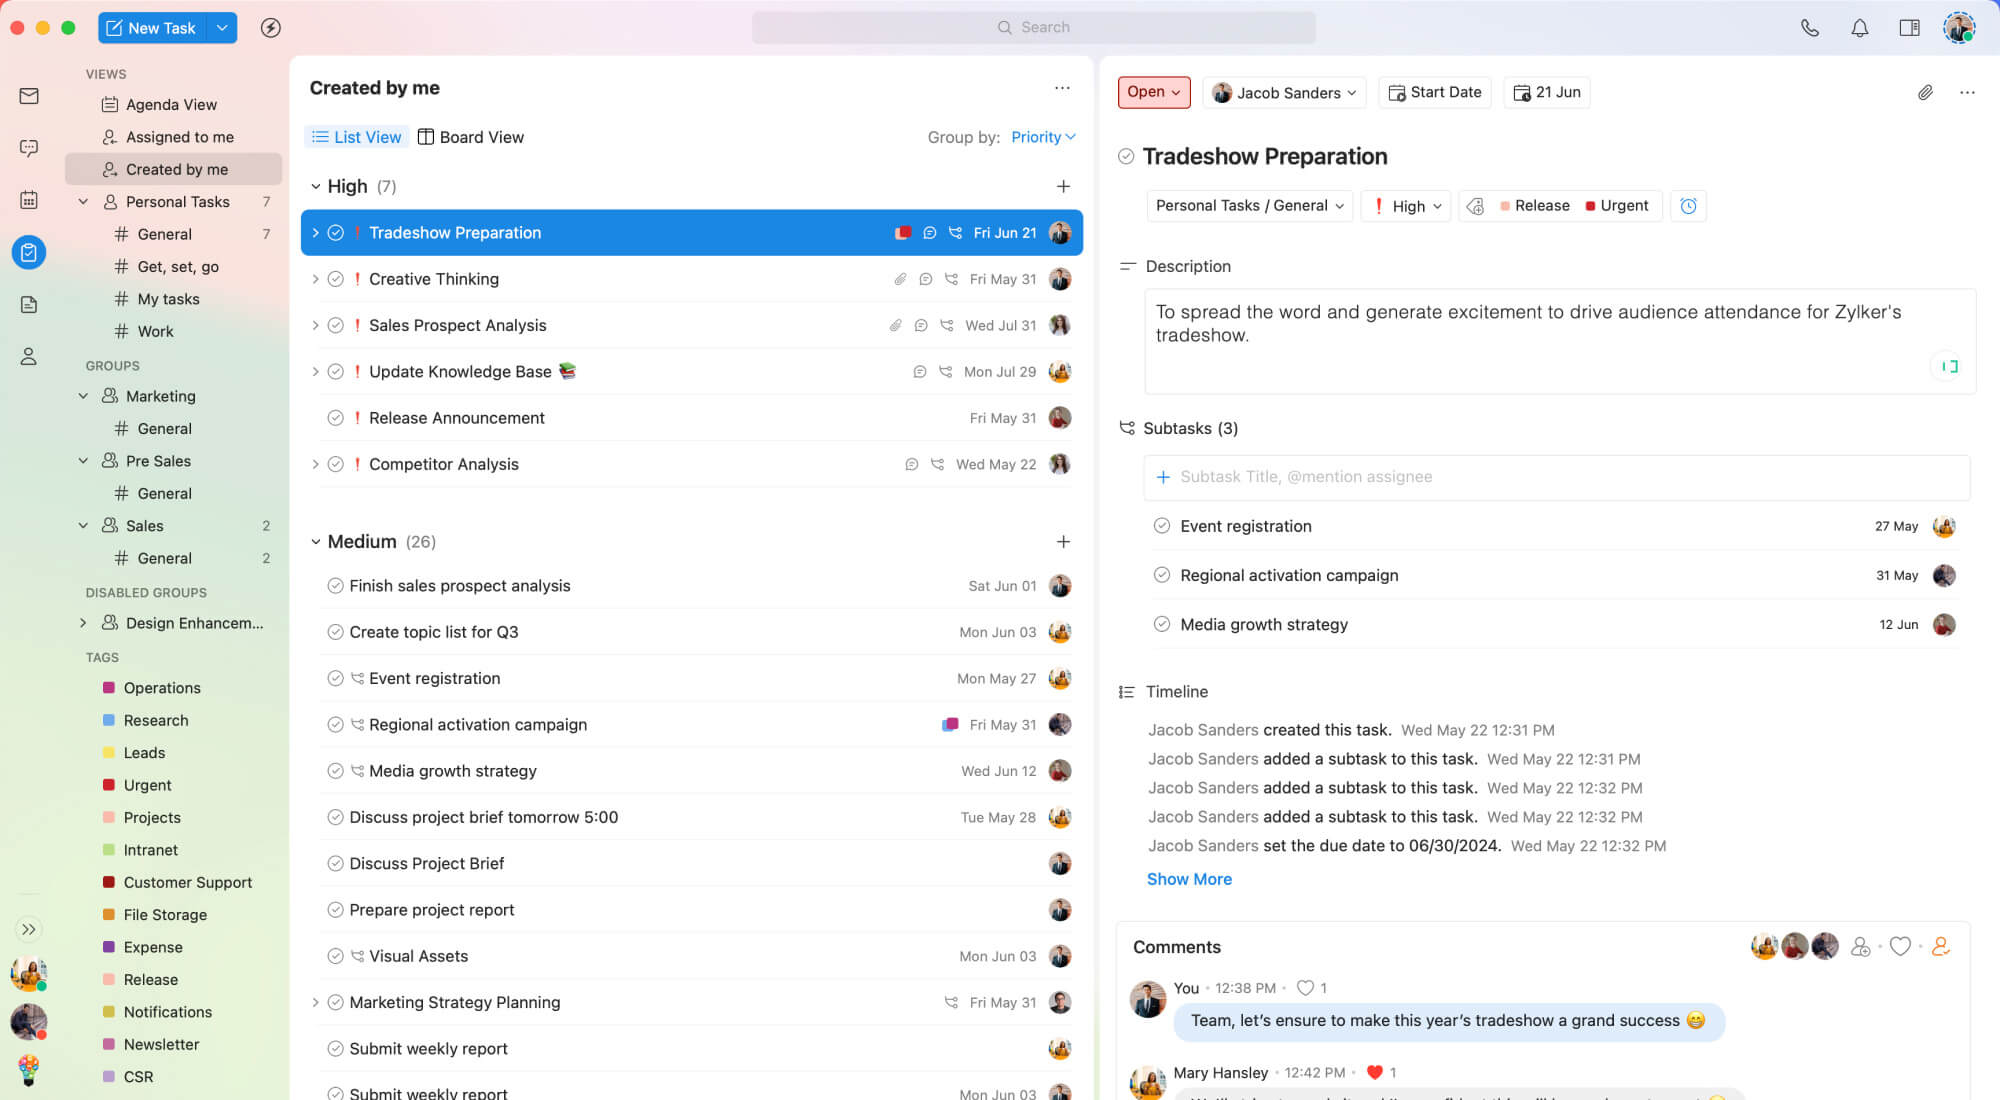Open the Agenda View

coord(171,105)
